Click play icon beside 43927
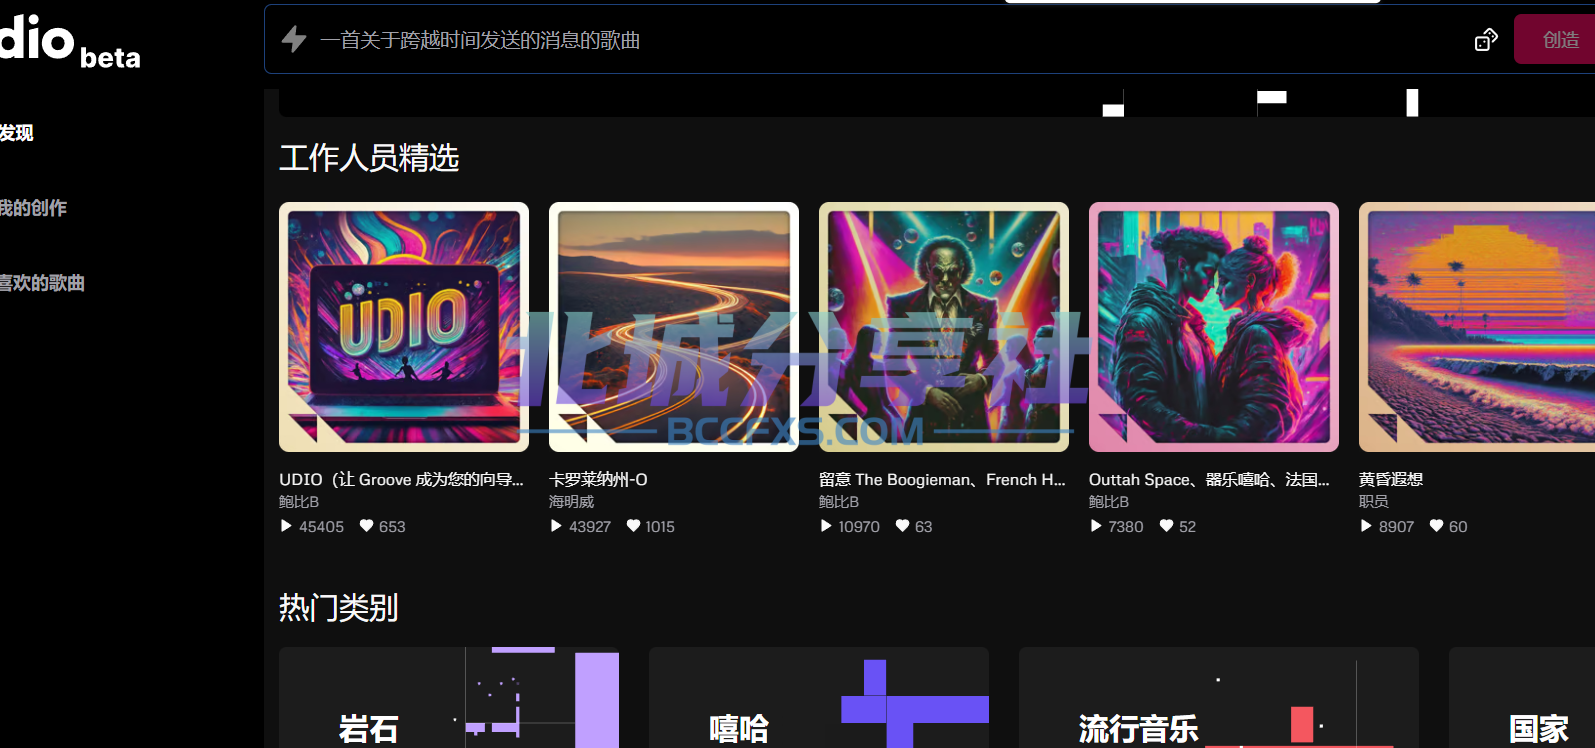Screen dimensions: 1595x748 tap(556, 526)
